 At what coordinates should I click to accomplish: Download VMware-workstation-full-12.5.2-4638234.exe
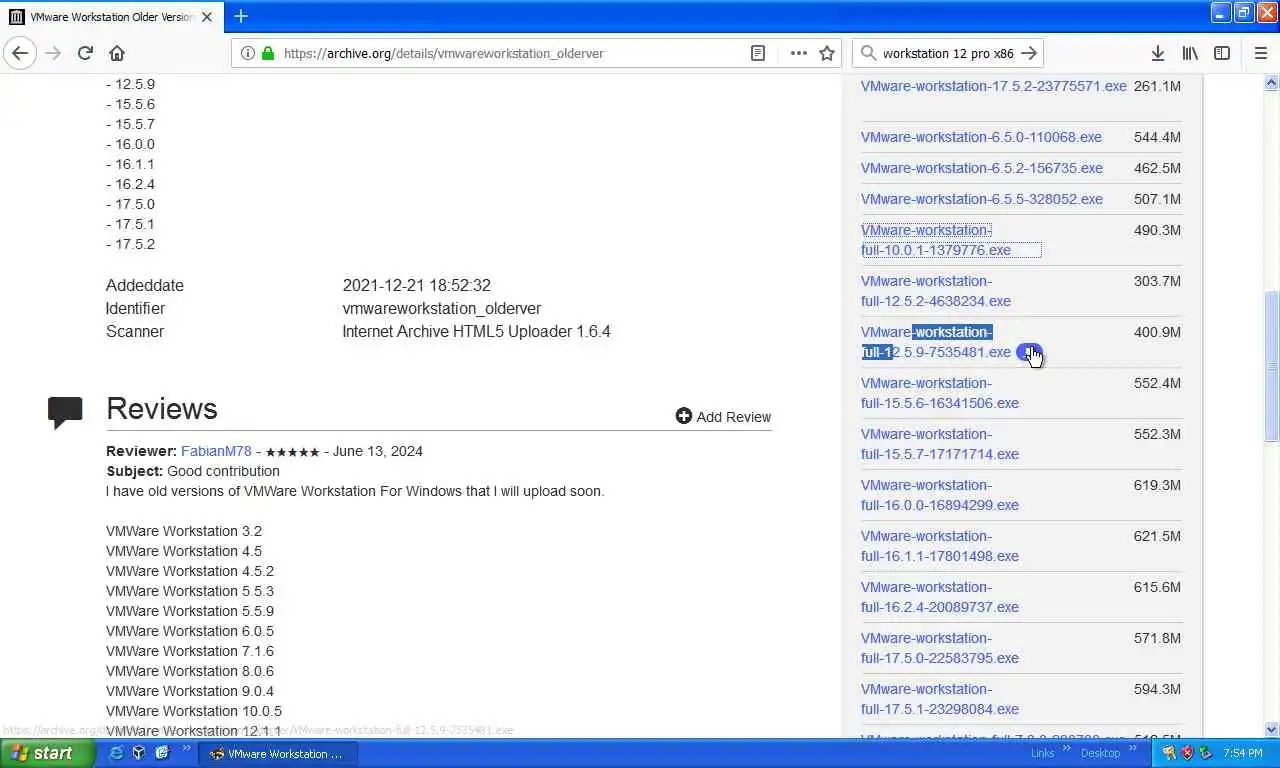[x=936, y=291]
